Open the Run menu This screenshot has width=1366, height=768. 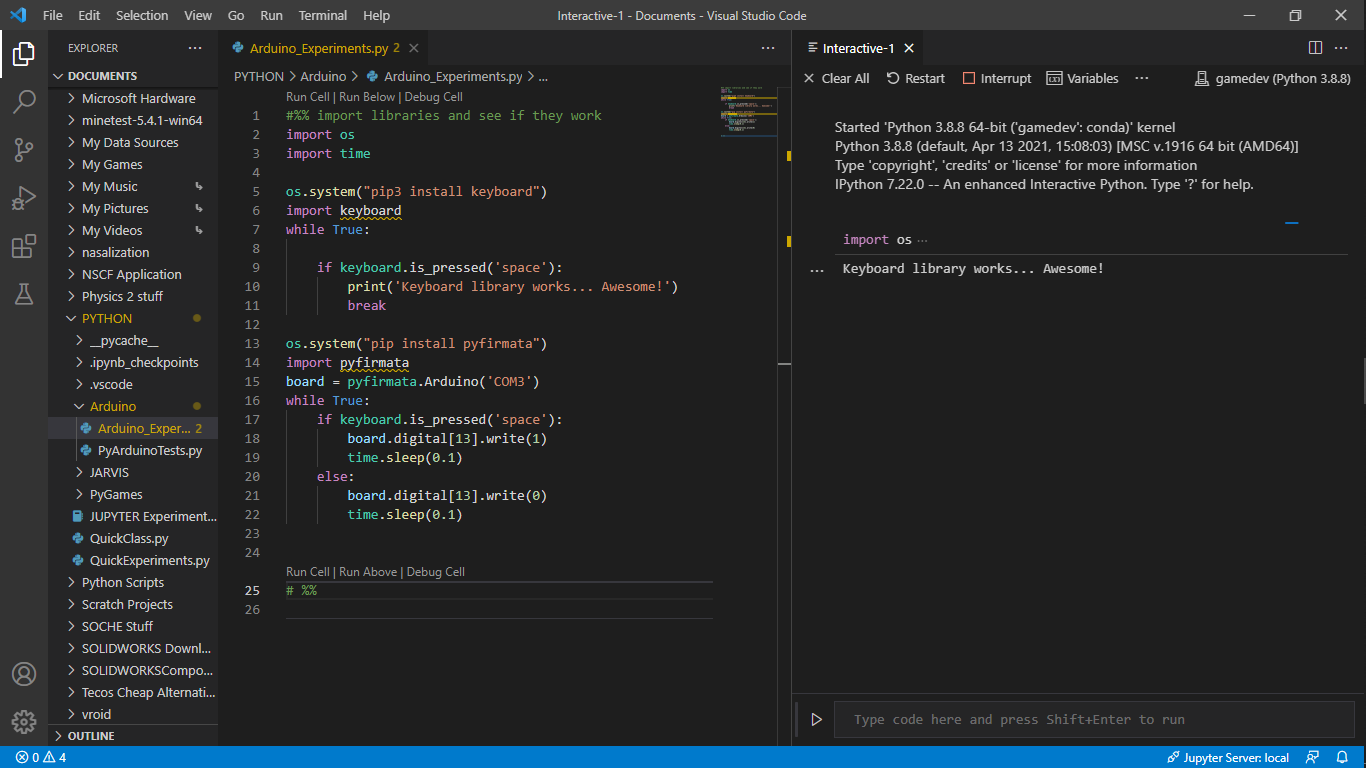click(271, 15)
